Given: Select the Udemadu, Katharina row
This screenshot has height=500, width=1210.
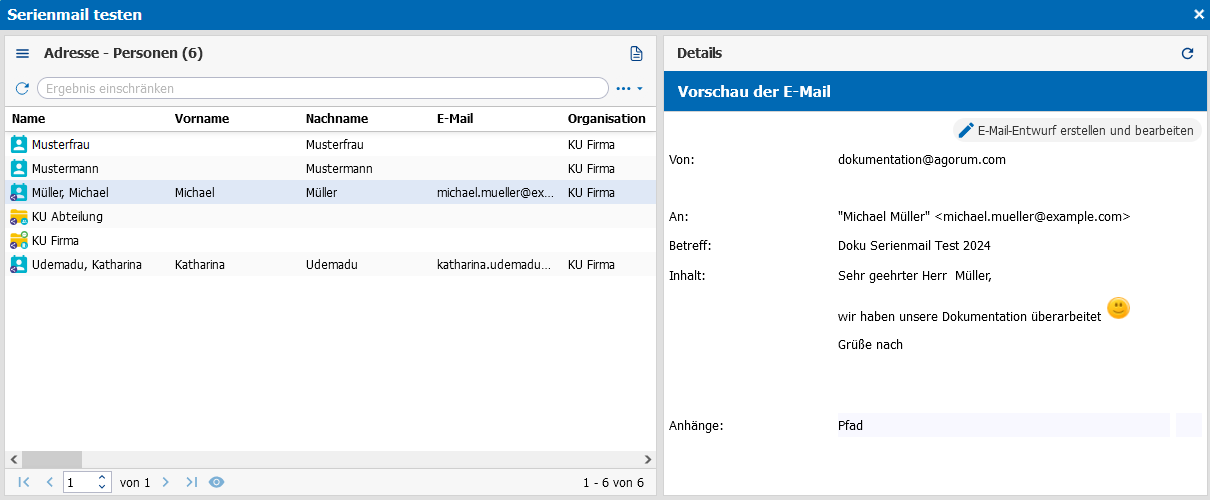Looking at the screenshot, I should [330, 265].
